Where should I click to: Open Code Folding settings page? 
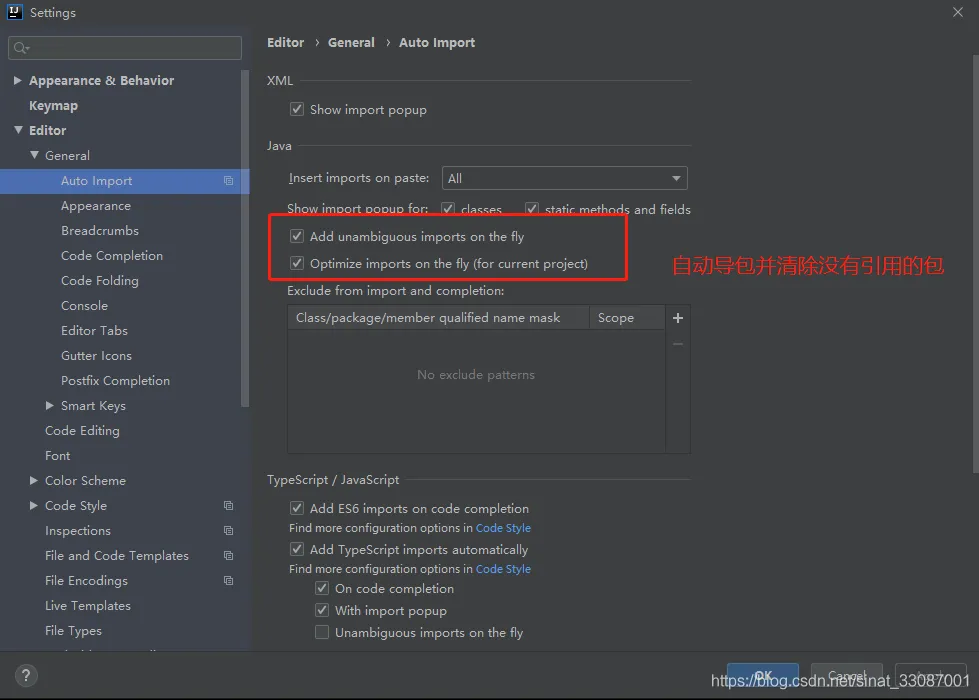click(x=99, y=280)
